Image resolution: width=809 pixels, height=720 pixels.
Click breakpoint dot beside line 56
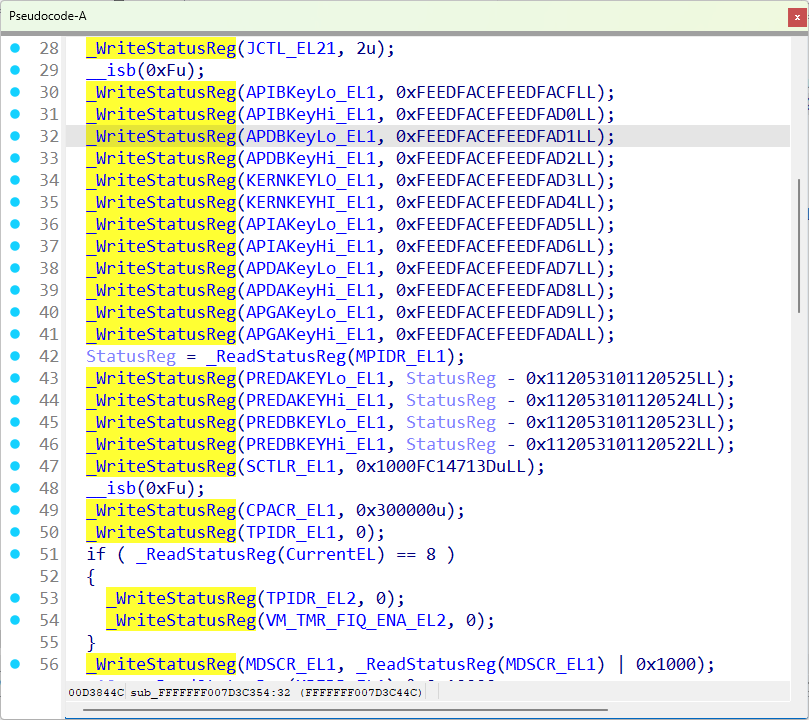[x=15, y=664]
